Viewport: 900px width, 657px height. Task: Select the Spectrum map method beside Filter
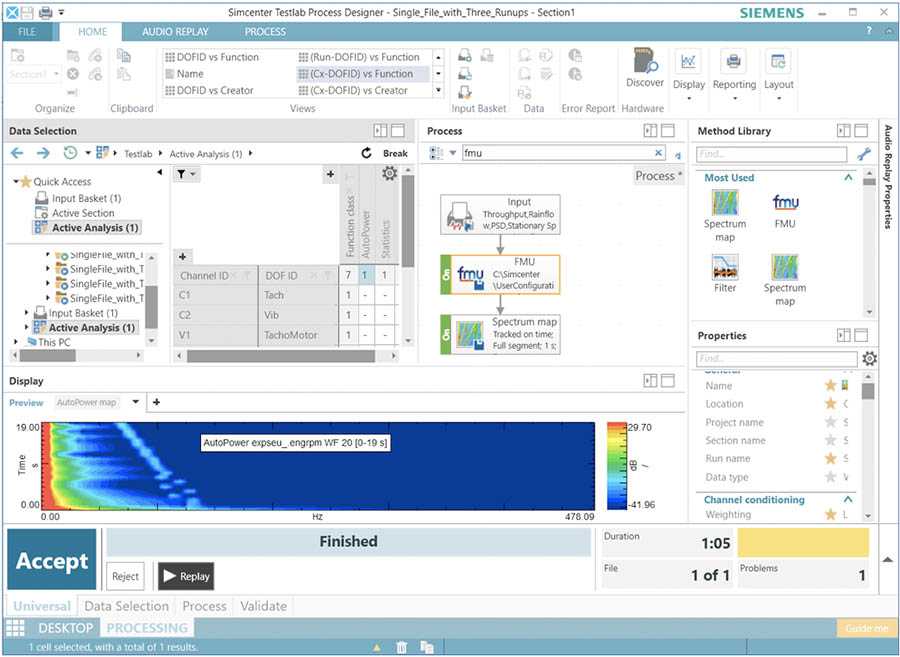[785, 280]
